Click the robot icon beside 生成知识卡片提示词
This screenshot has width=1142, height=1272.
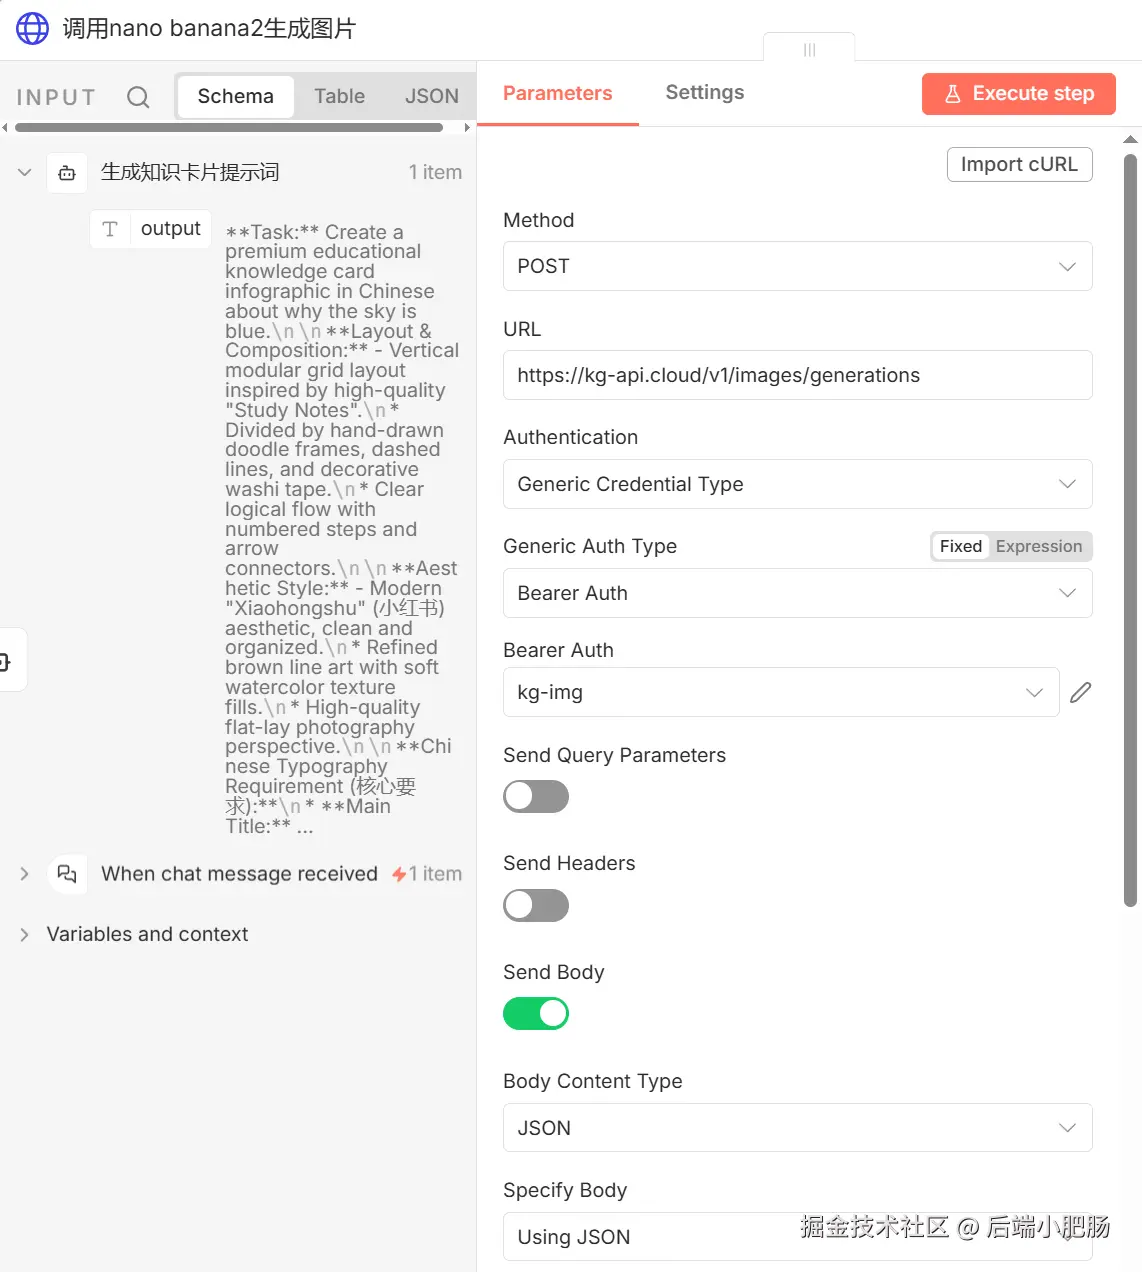[x=67, y=173]
